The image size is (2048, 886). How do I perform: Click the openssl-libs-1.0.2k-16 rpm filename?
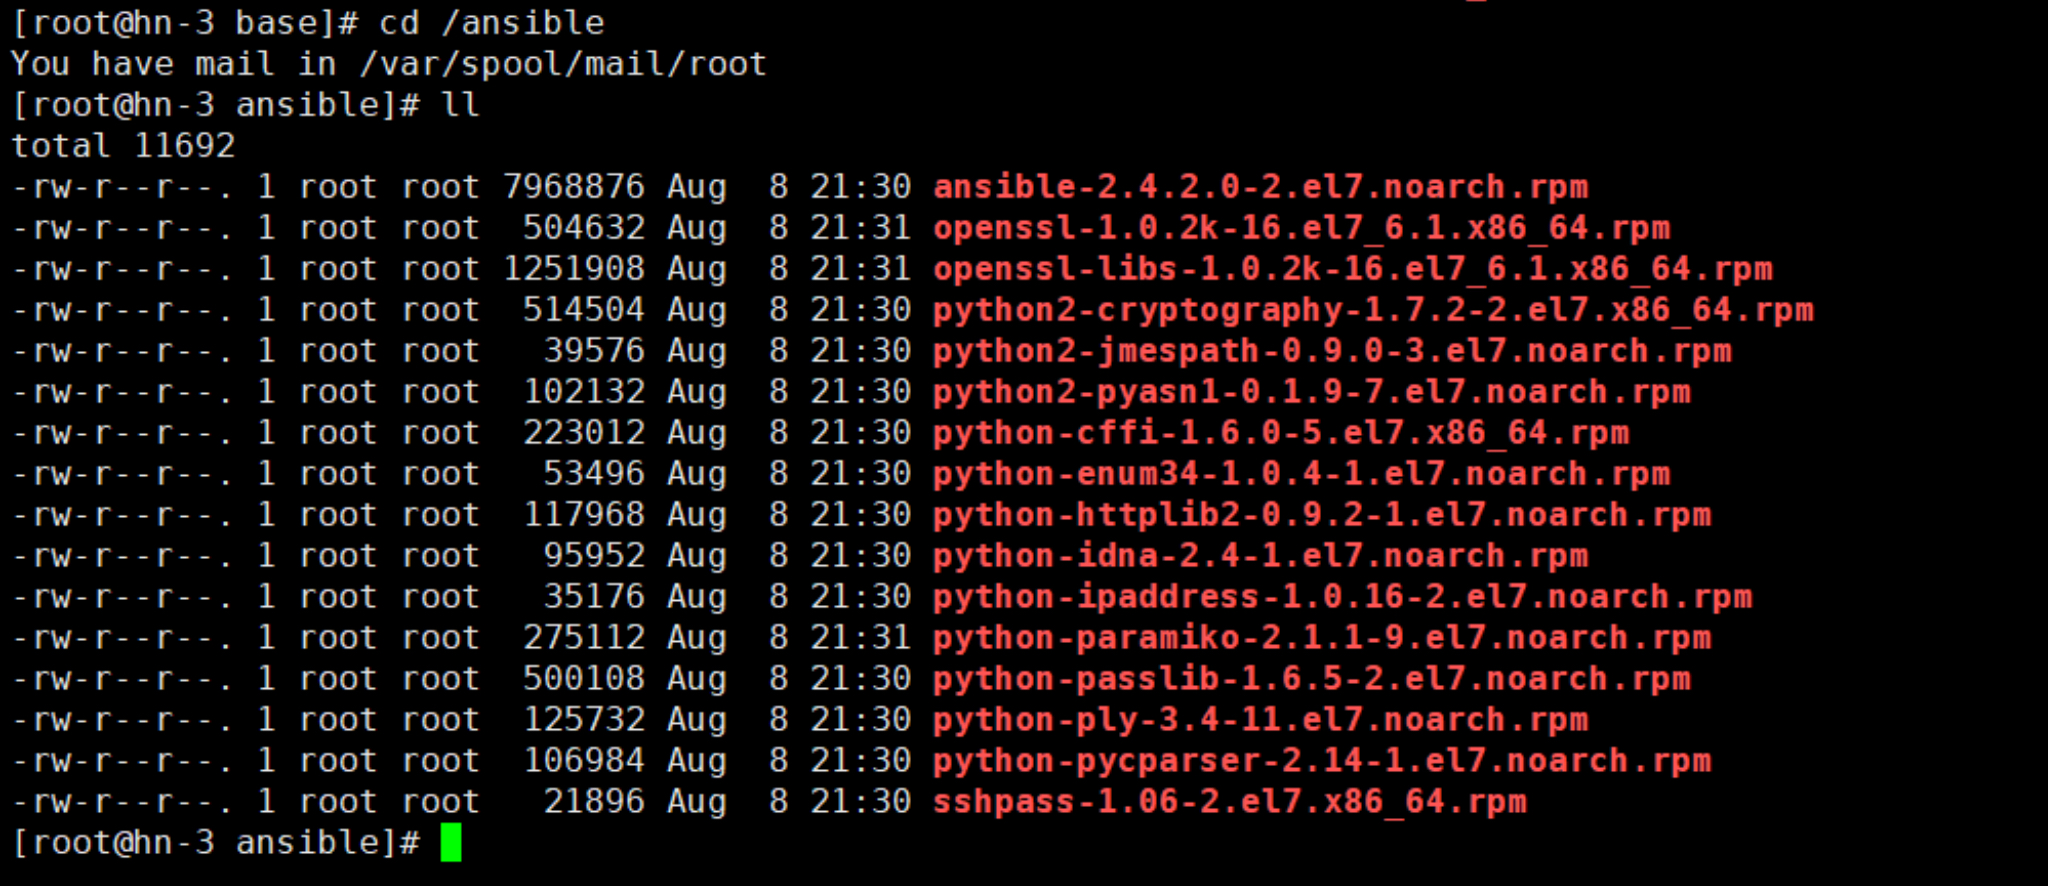point(1352,269)
